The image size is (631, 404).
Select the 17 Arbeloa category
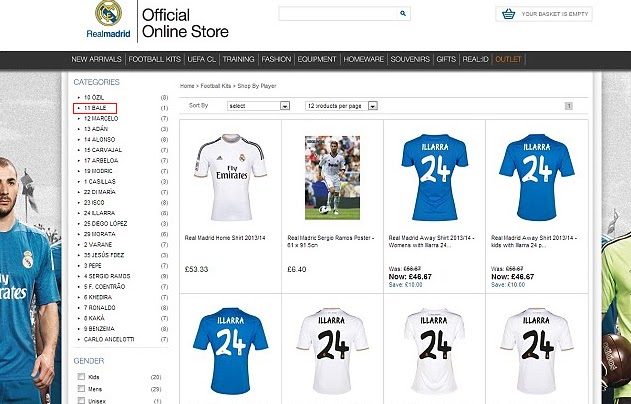click(x=101, y=160)
